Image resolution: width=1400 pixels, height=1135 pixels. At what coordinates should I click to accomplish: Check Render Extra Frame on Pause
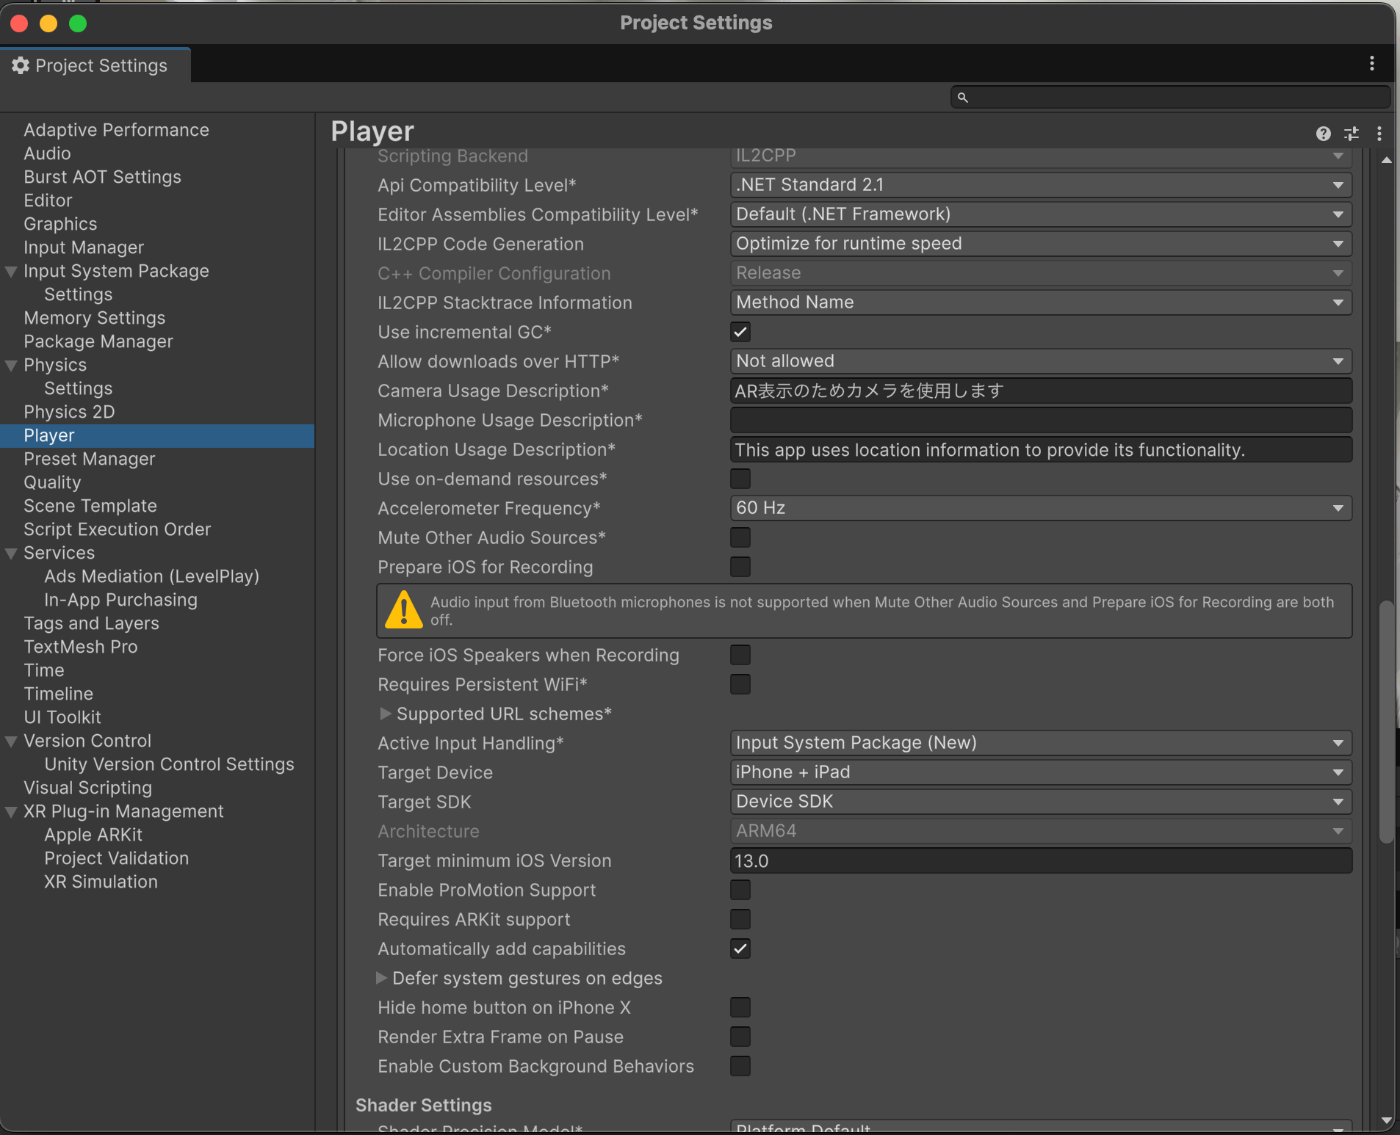pyautogui.click(x=740, y=1037)
